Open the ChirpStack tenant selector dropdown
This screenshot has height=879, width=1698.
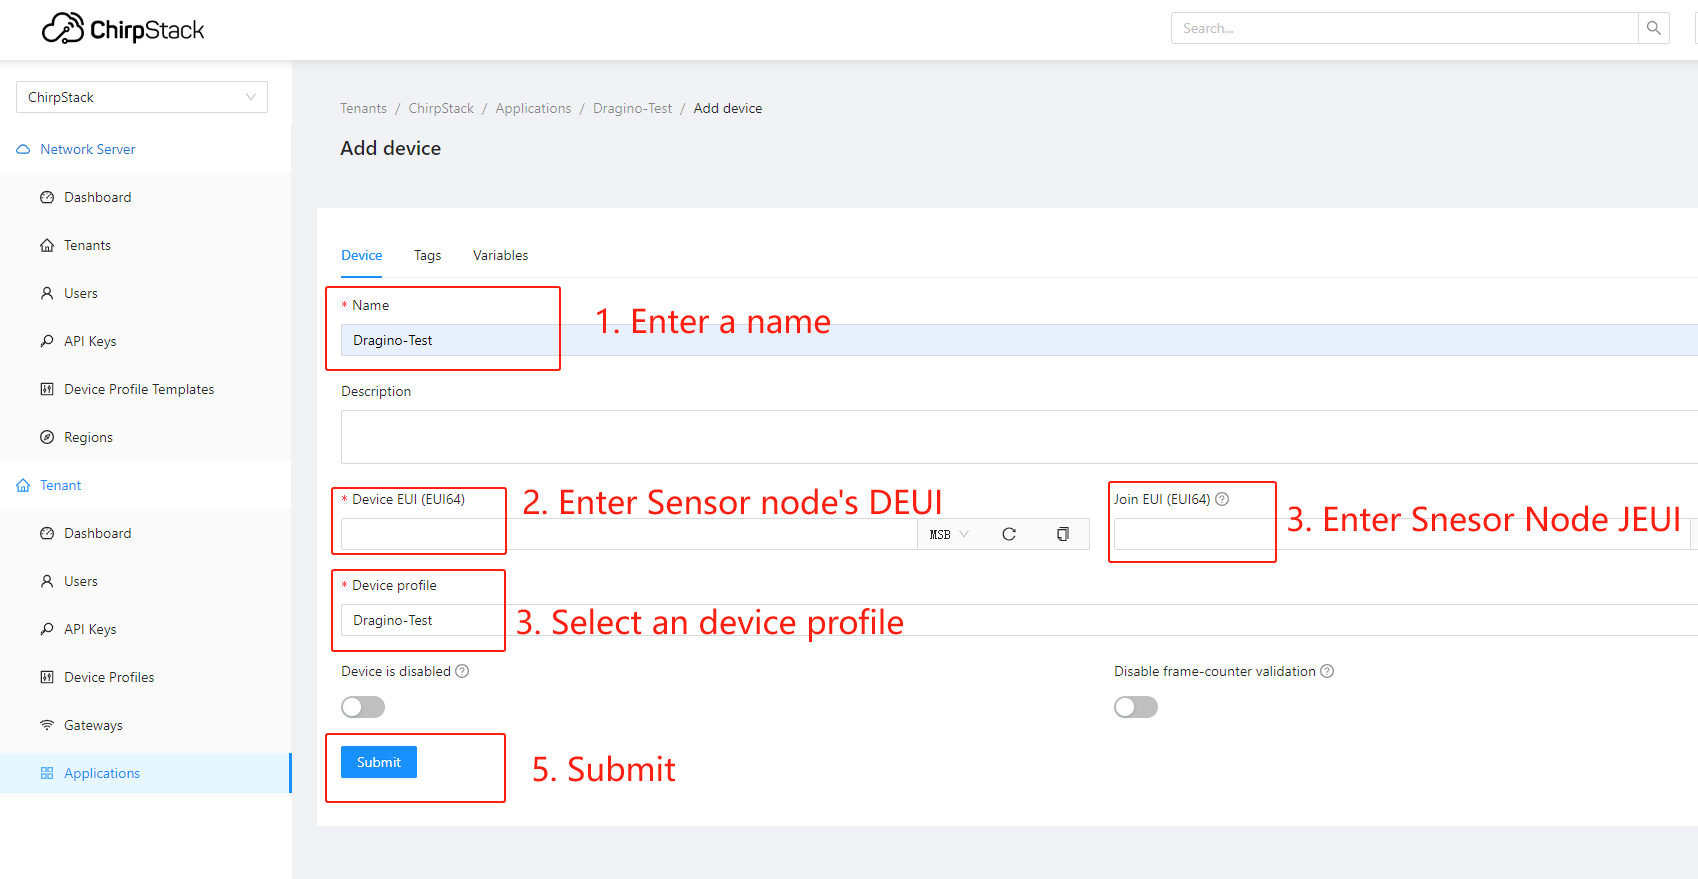(142, 97)
